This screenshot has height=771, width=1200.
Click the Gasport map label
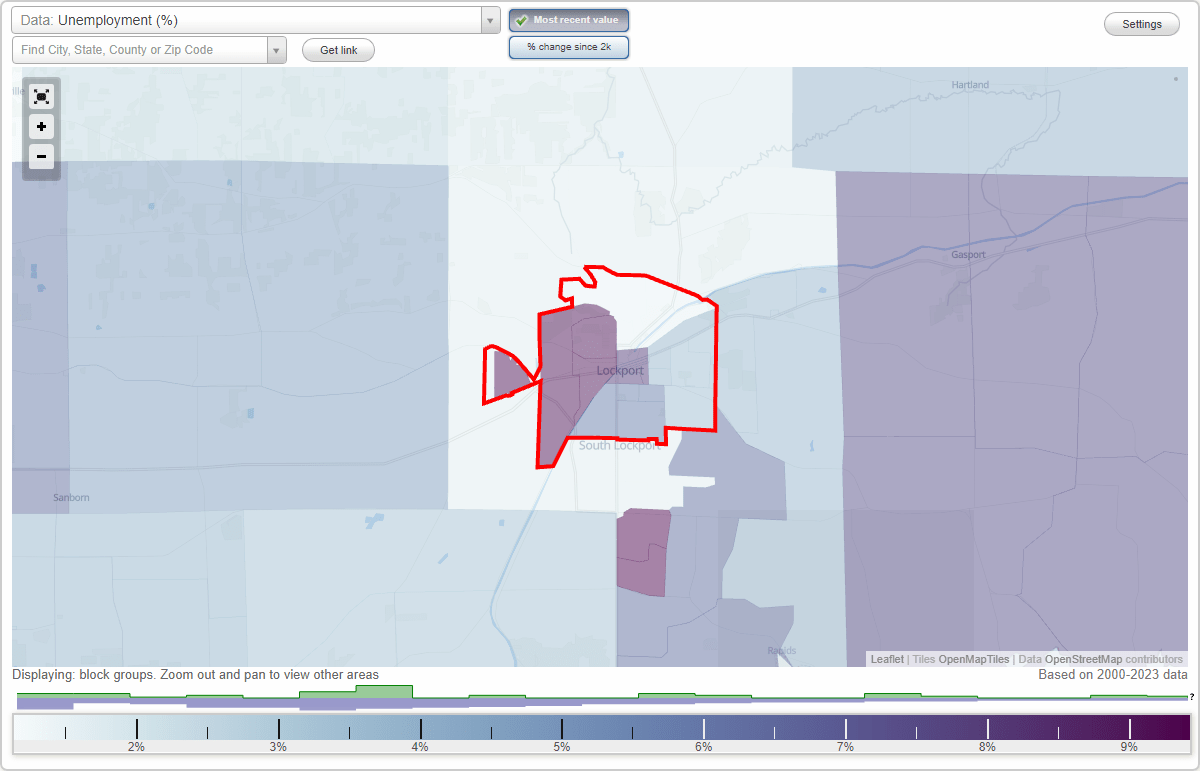968,255
